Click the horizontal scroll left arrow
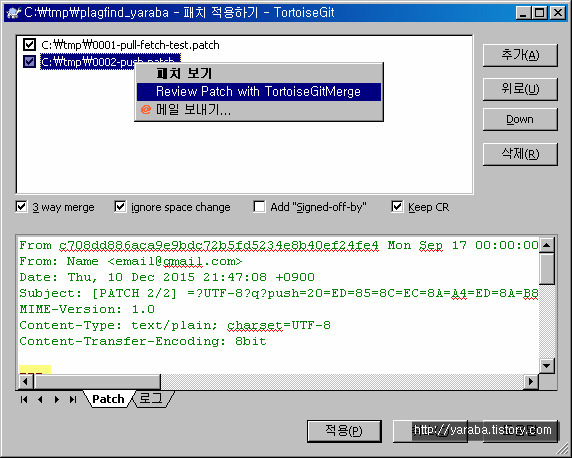 point(25,382)
